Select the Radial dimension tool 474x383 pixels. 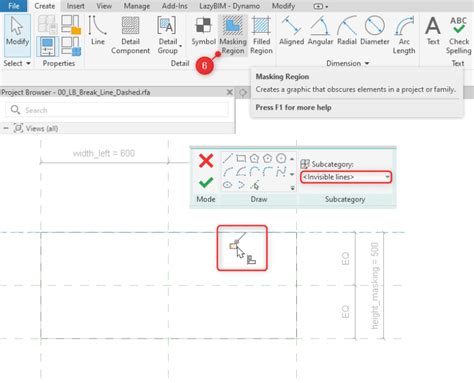tap(347, 31)
